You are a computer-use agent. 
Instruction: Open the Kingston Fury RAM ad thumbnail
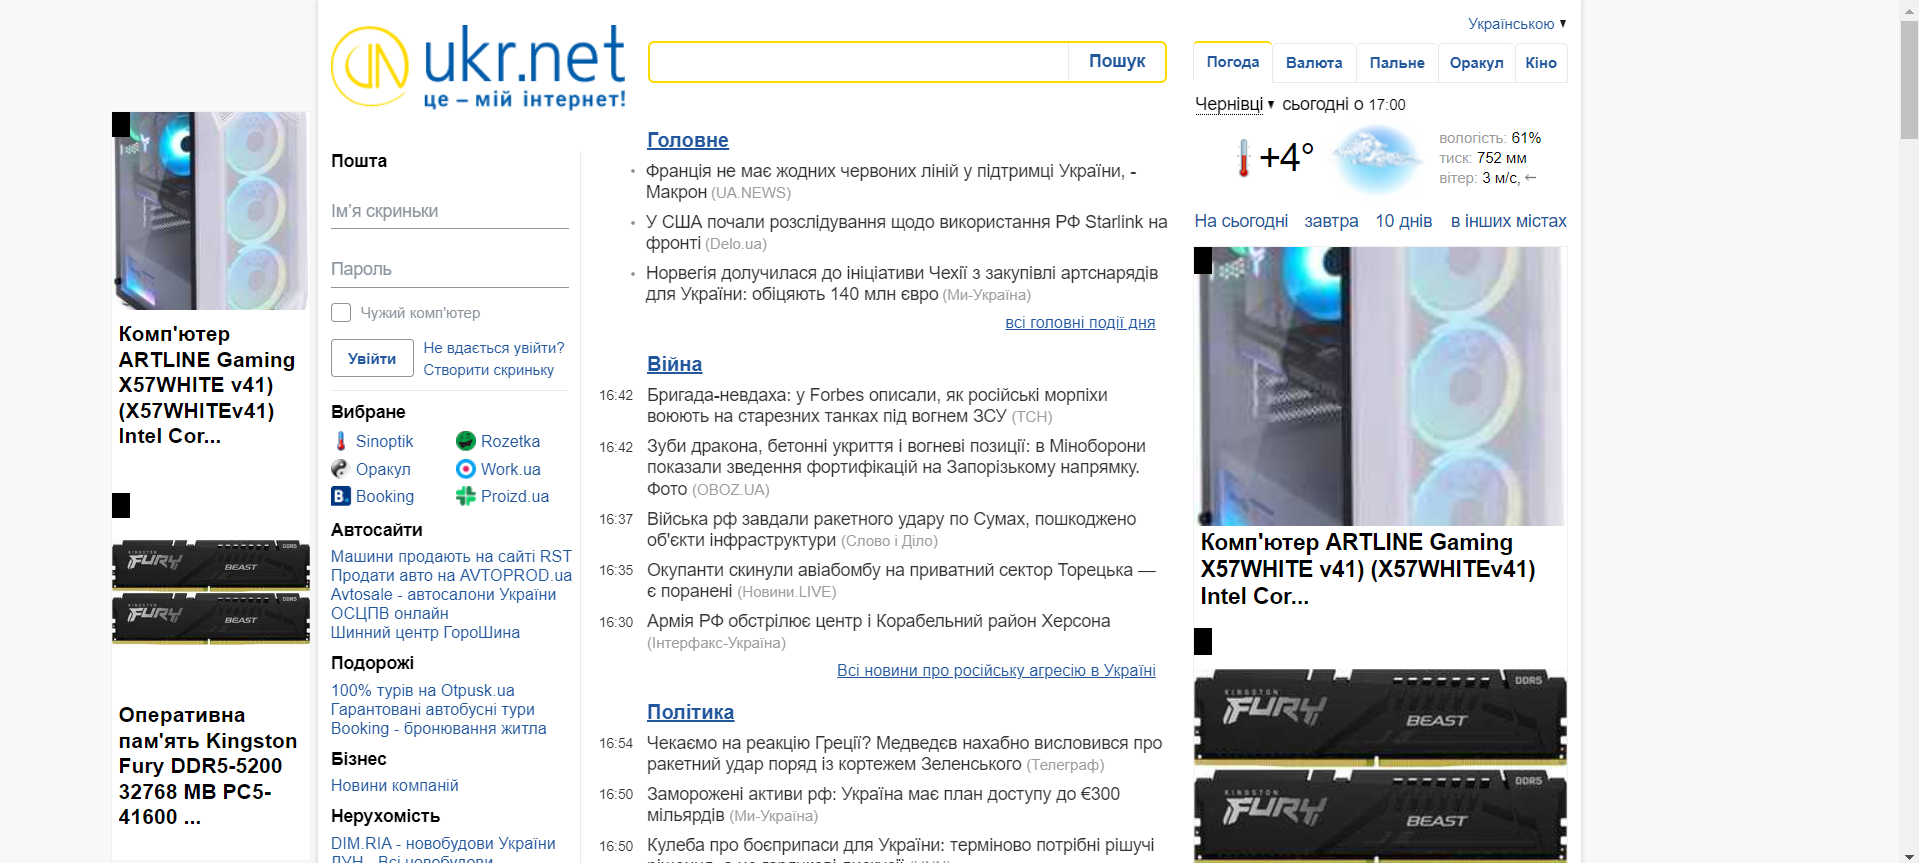(x=211, y=592)
